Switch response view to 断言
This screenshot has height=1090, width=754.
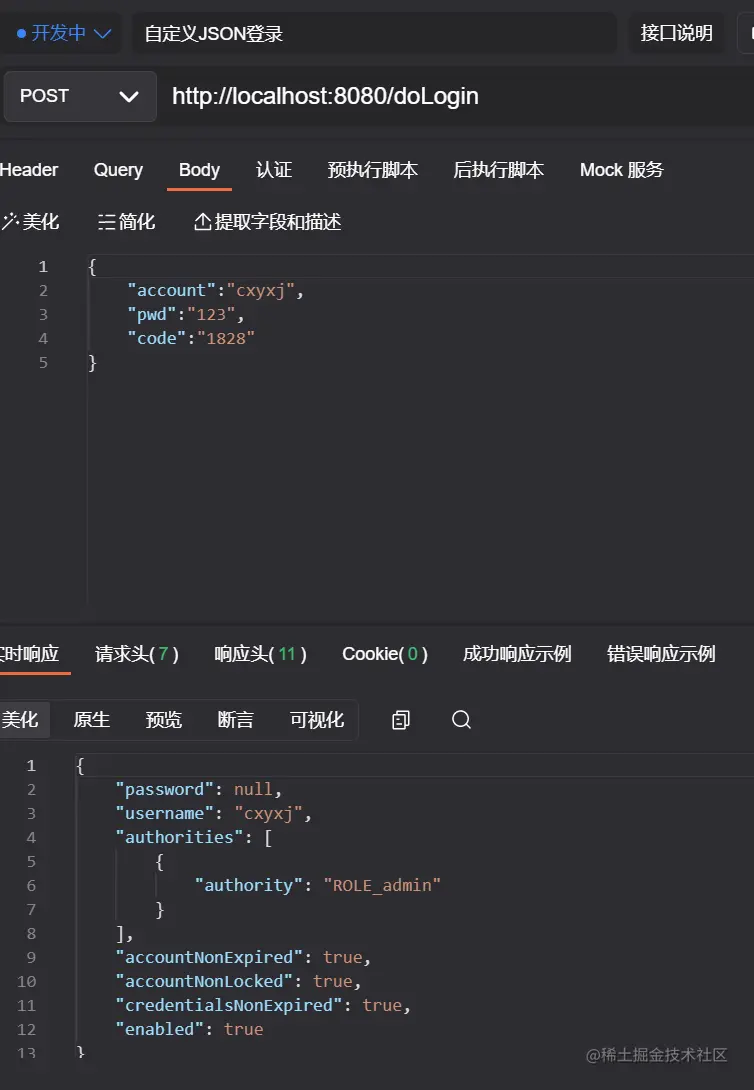tap(236, 719)
